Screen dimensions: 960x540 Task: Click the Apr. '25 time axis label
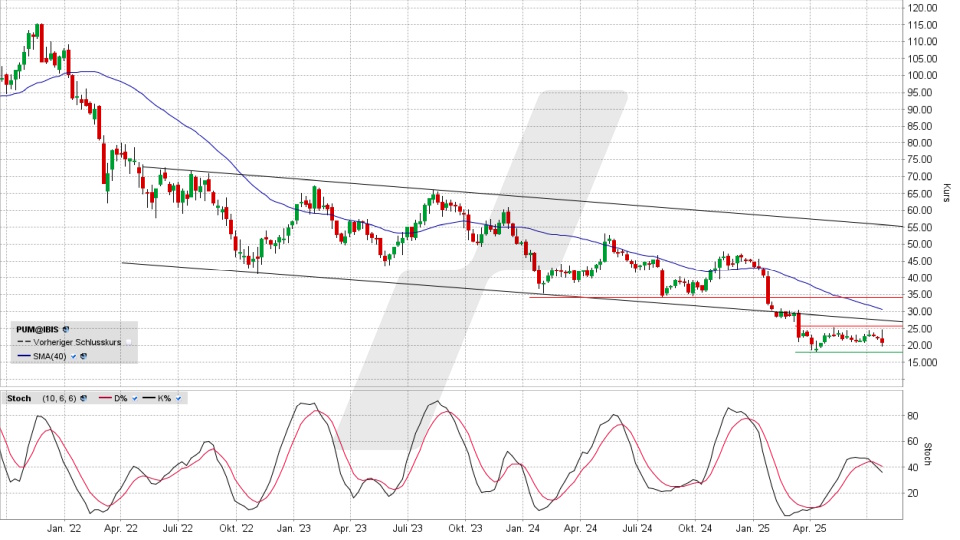pos(809,528)
